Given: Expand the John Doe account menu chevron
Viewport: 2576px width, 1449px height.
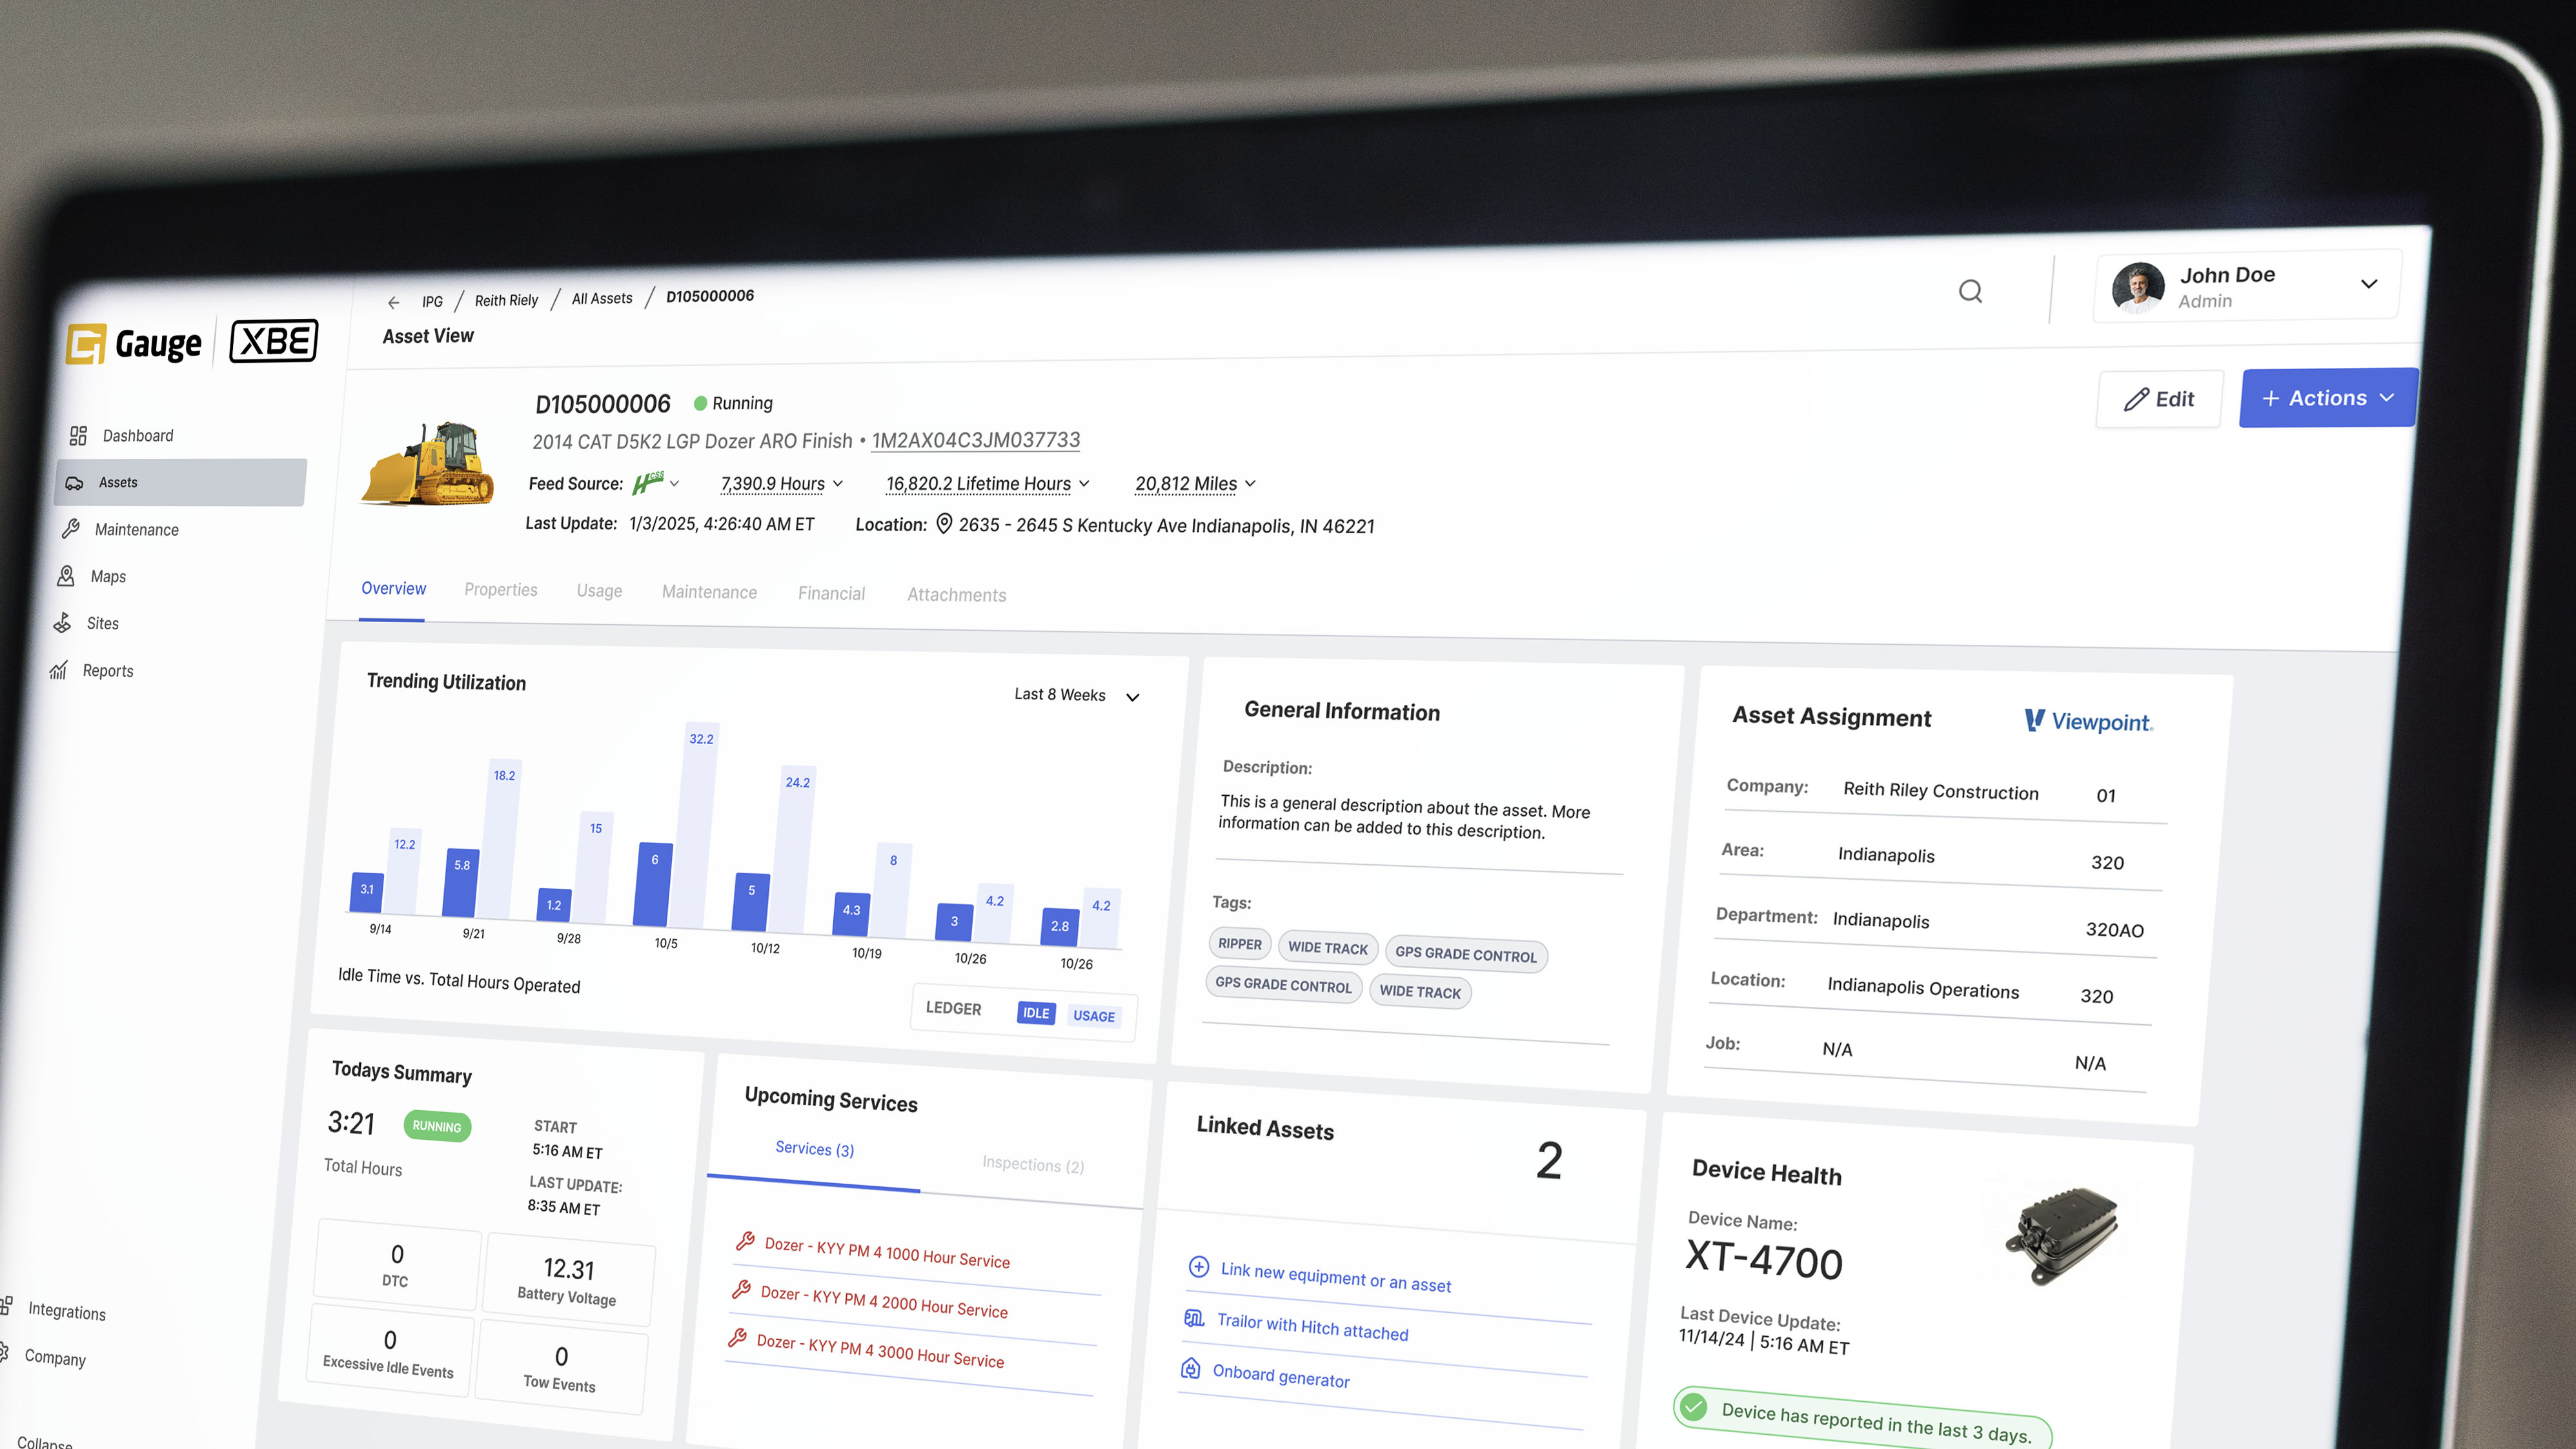Looking at the screenshot, I should pos(2369,284).
